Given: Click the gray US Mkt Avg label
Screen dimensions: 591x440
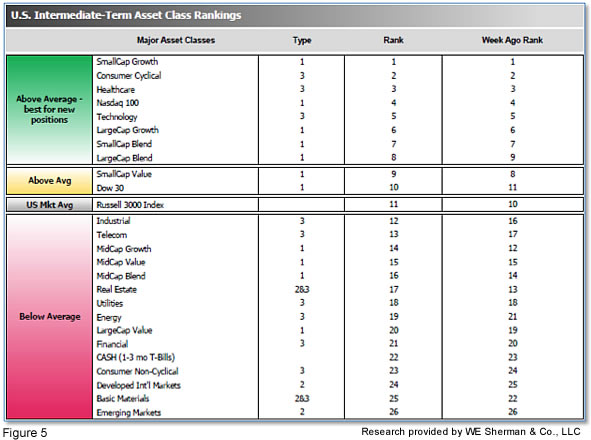Looking at the screenshot, I should [49, 205].
